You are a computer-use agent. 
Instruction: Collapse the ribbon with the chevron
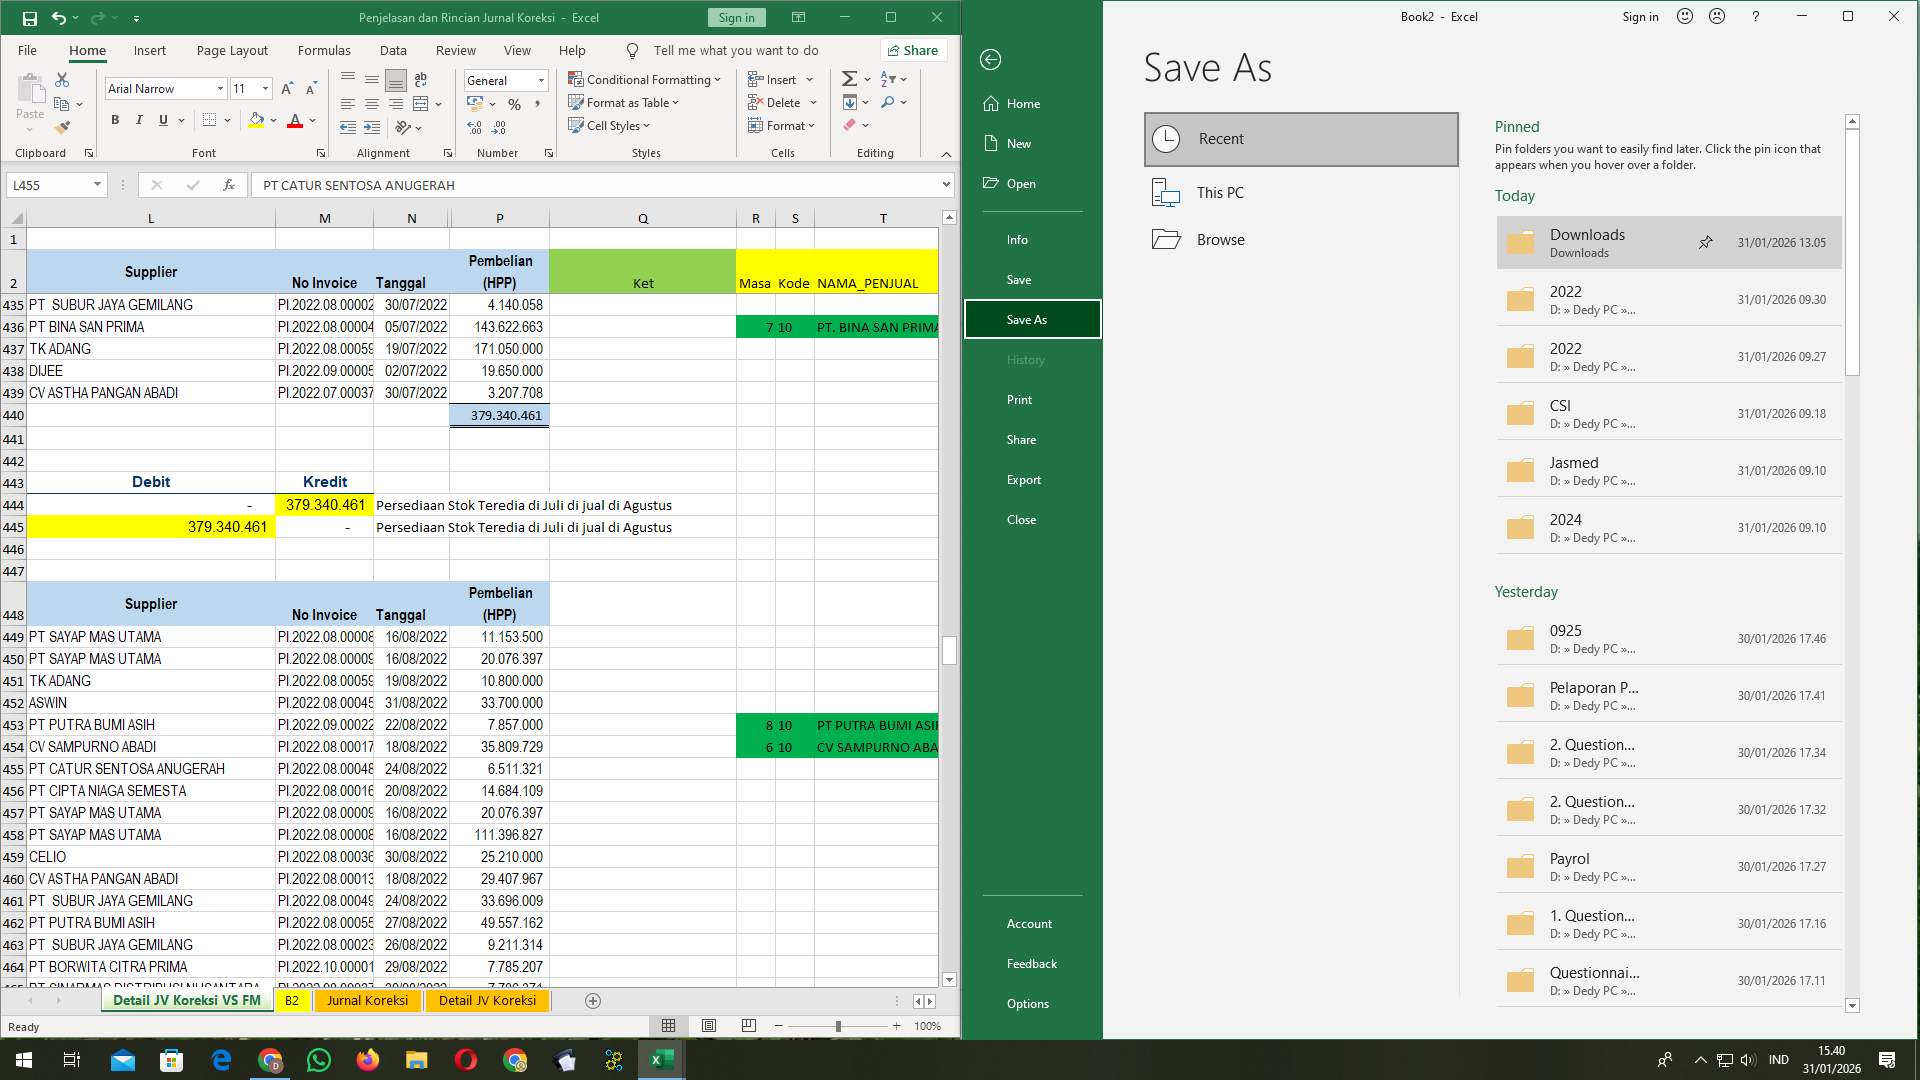pos(946,154)
